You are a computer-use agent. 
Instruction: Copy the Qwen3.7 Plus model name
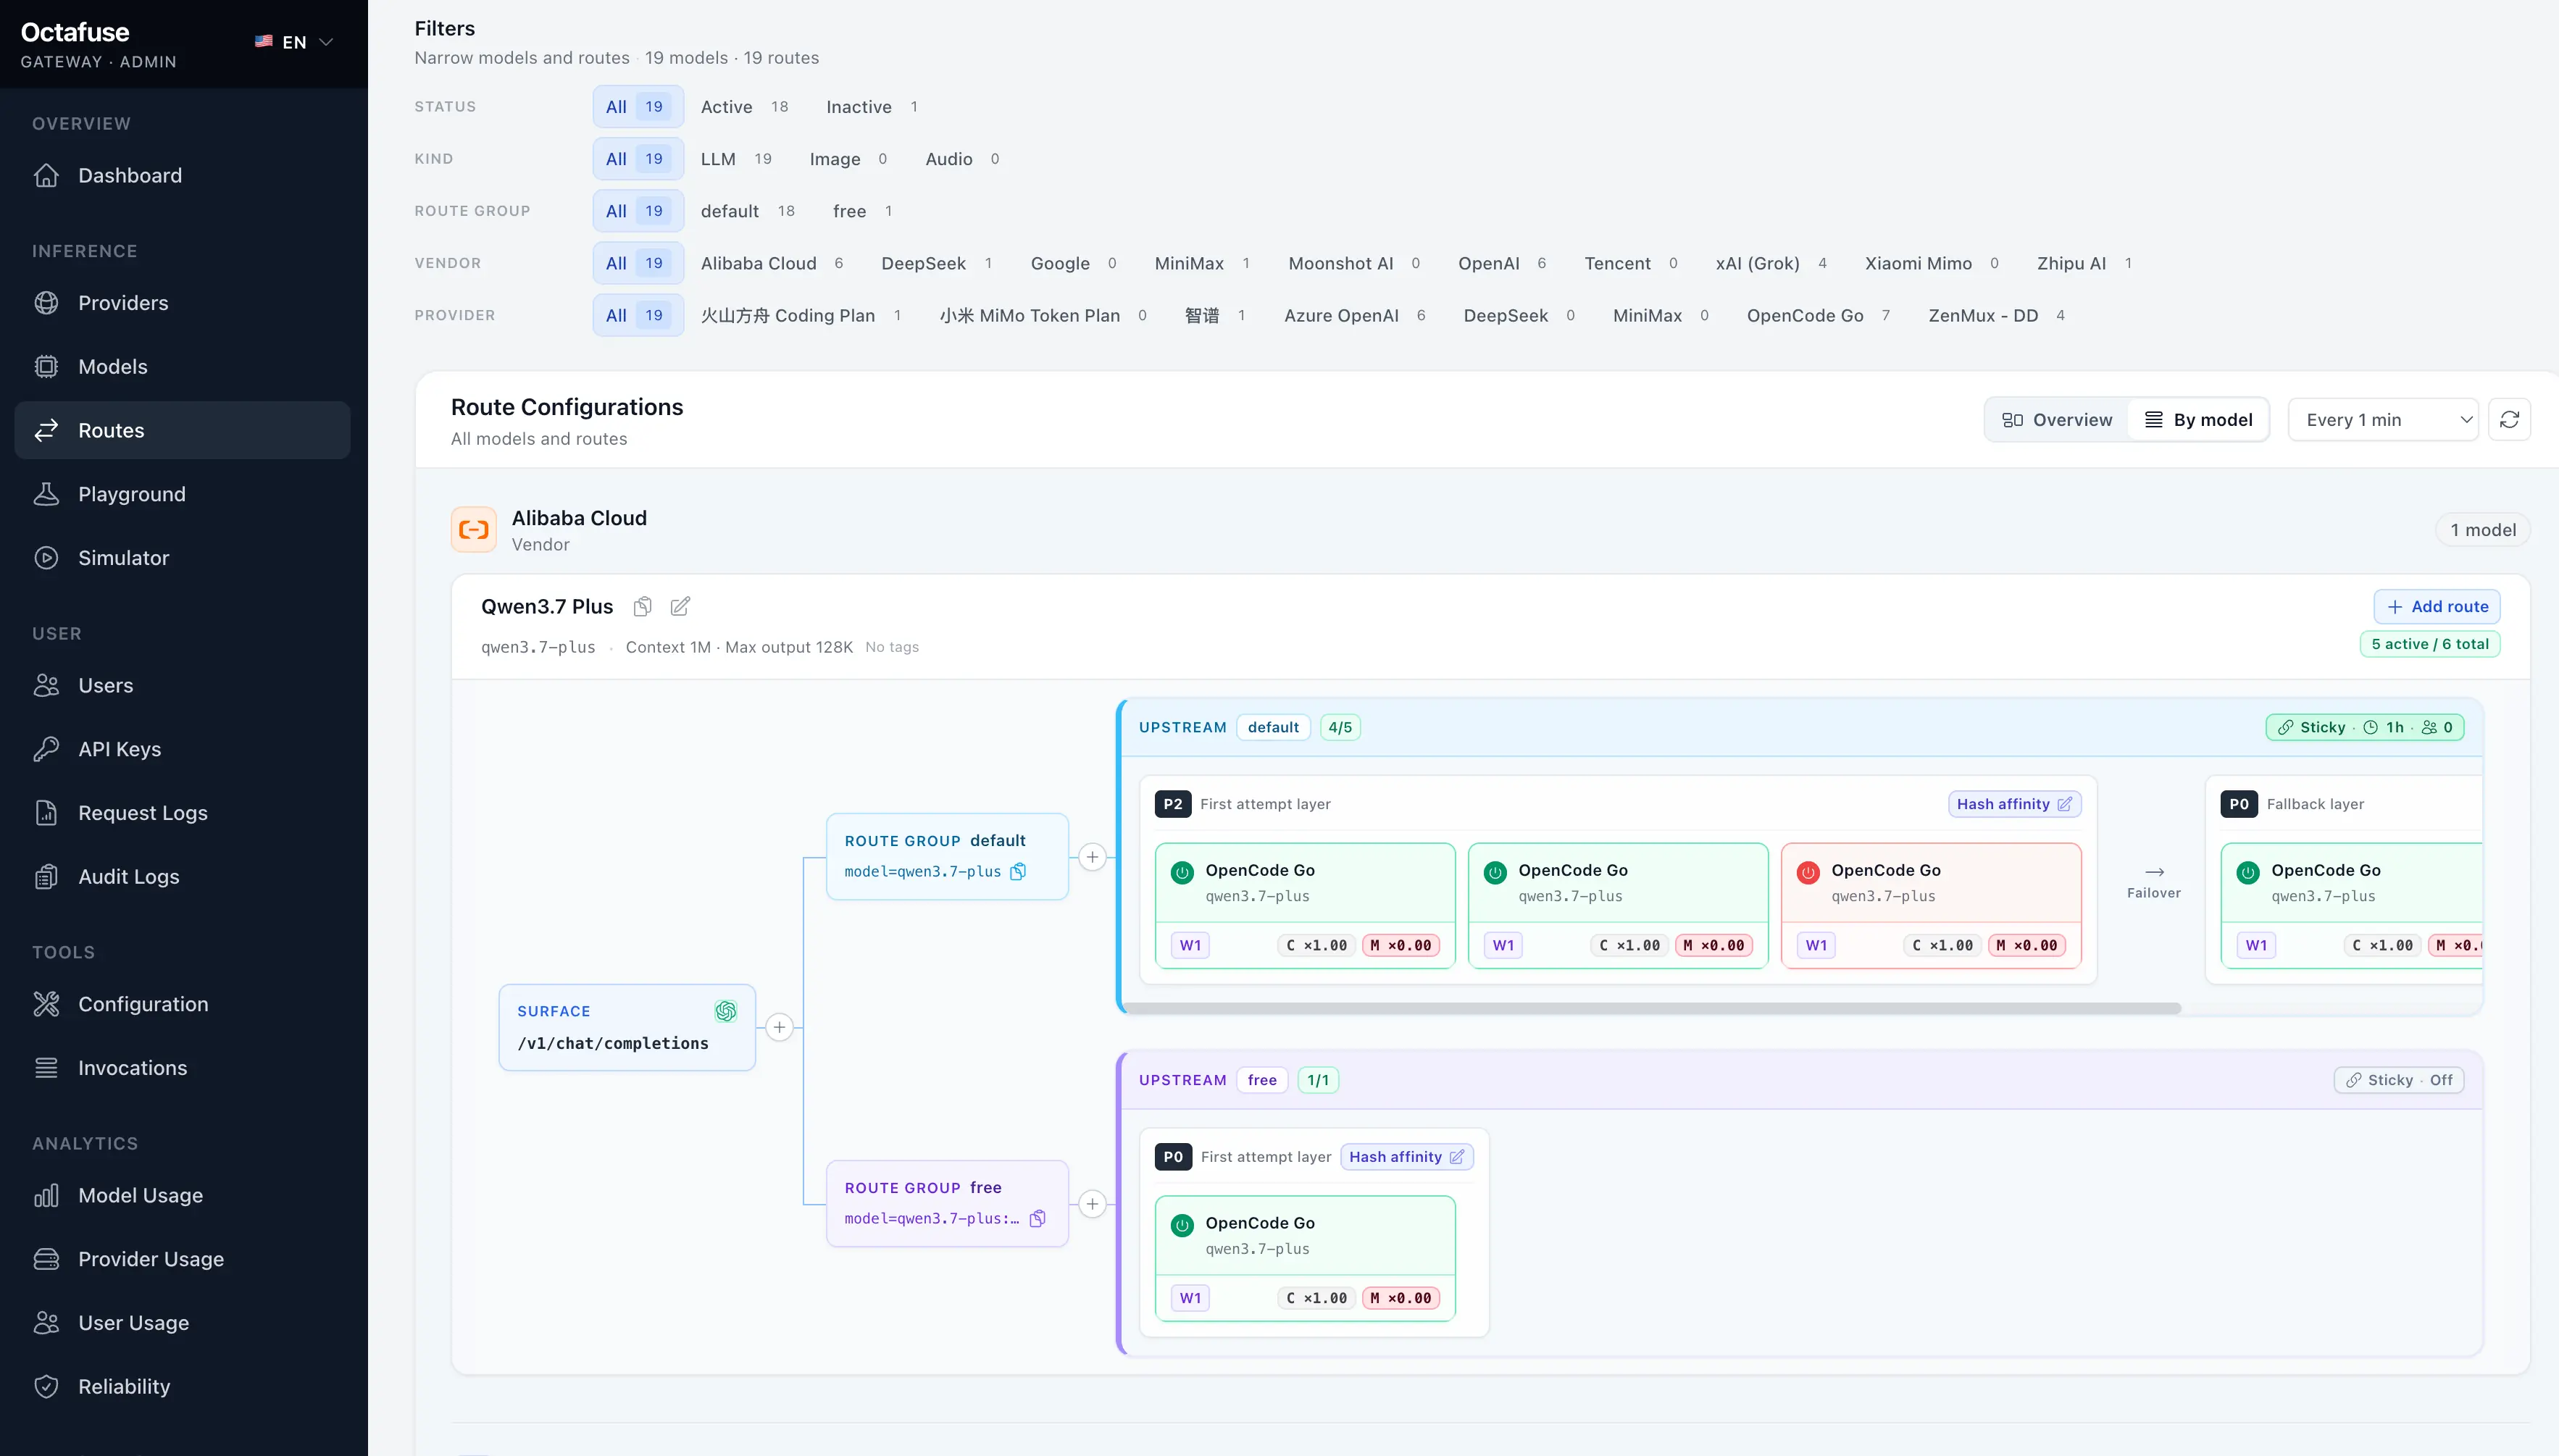pos(643,606)
